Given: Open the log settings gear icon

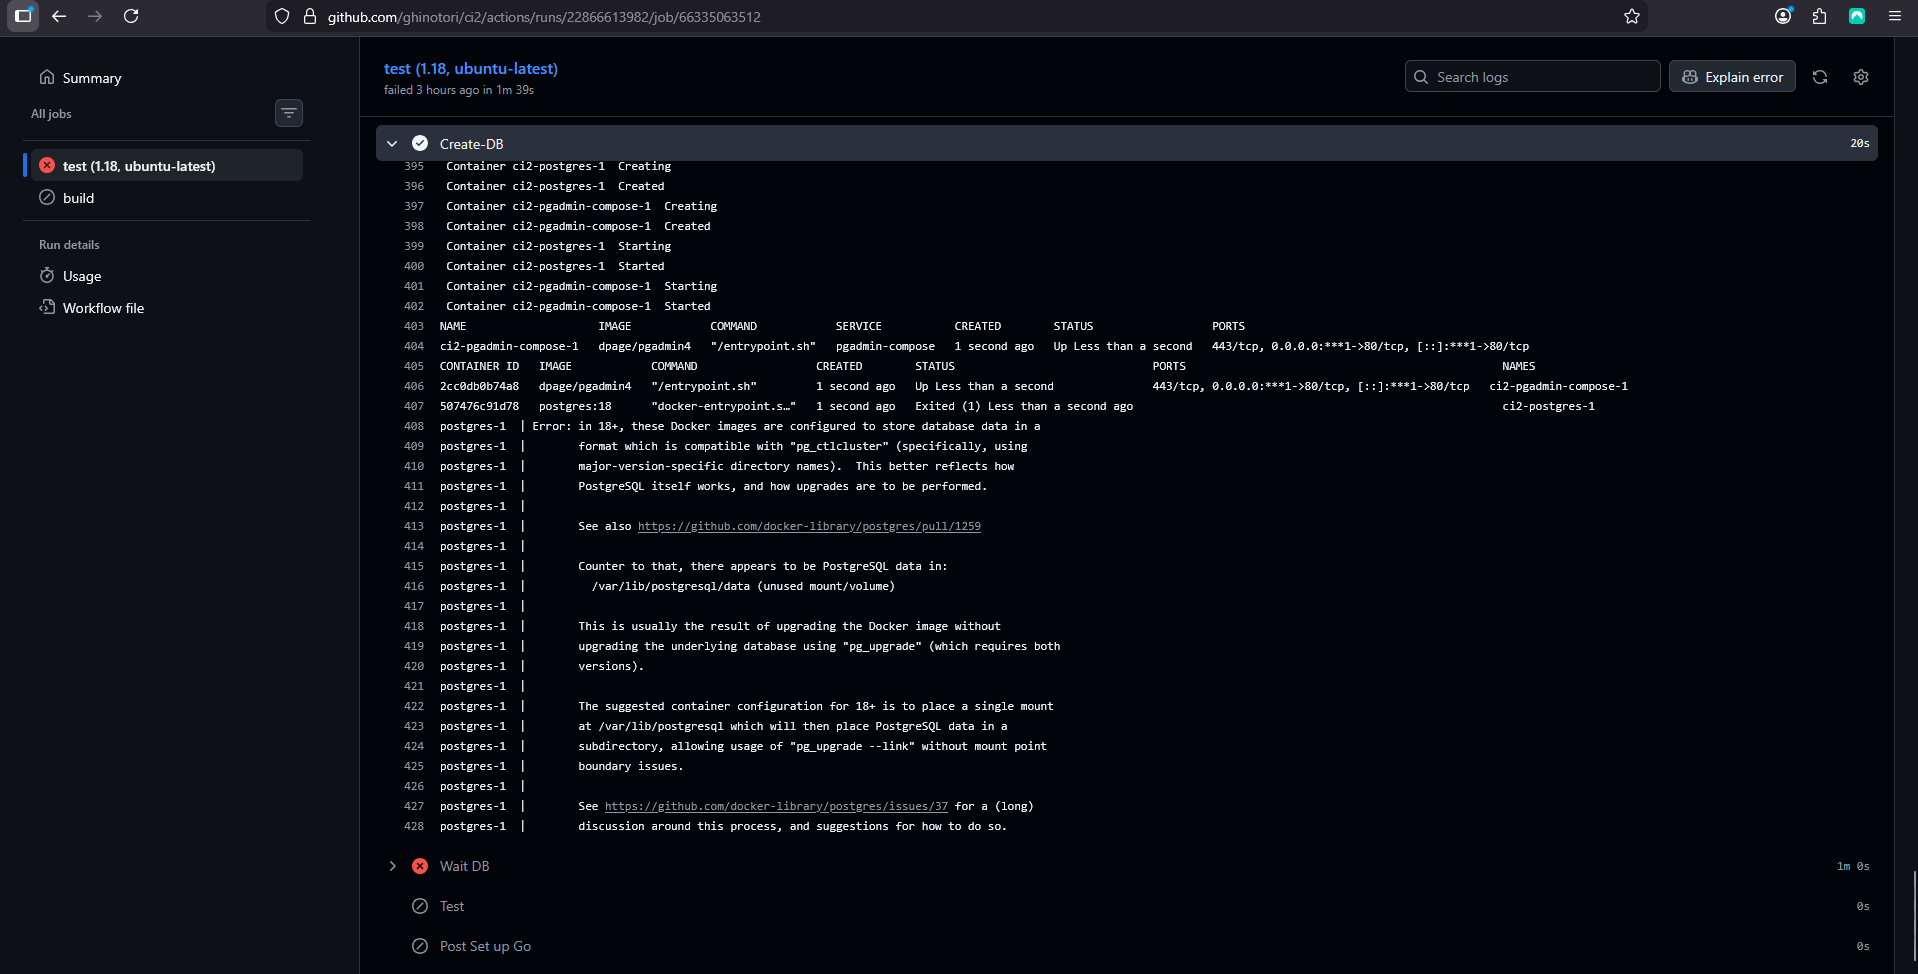Looking at the screenshot, I should (x=1860, y=77).
